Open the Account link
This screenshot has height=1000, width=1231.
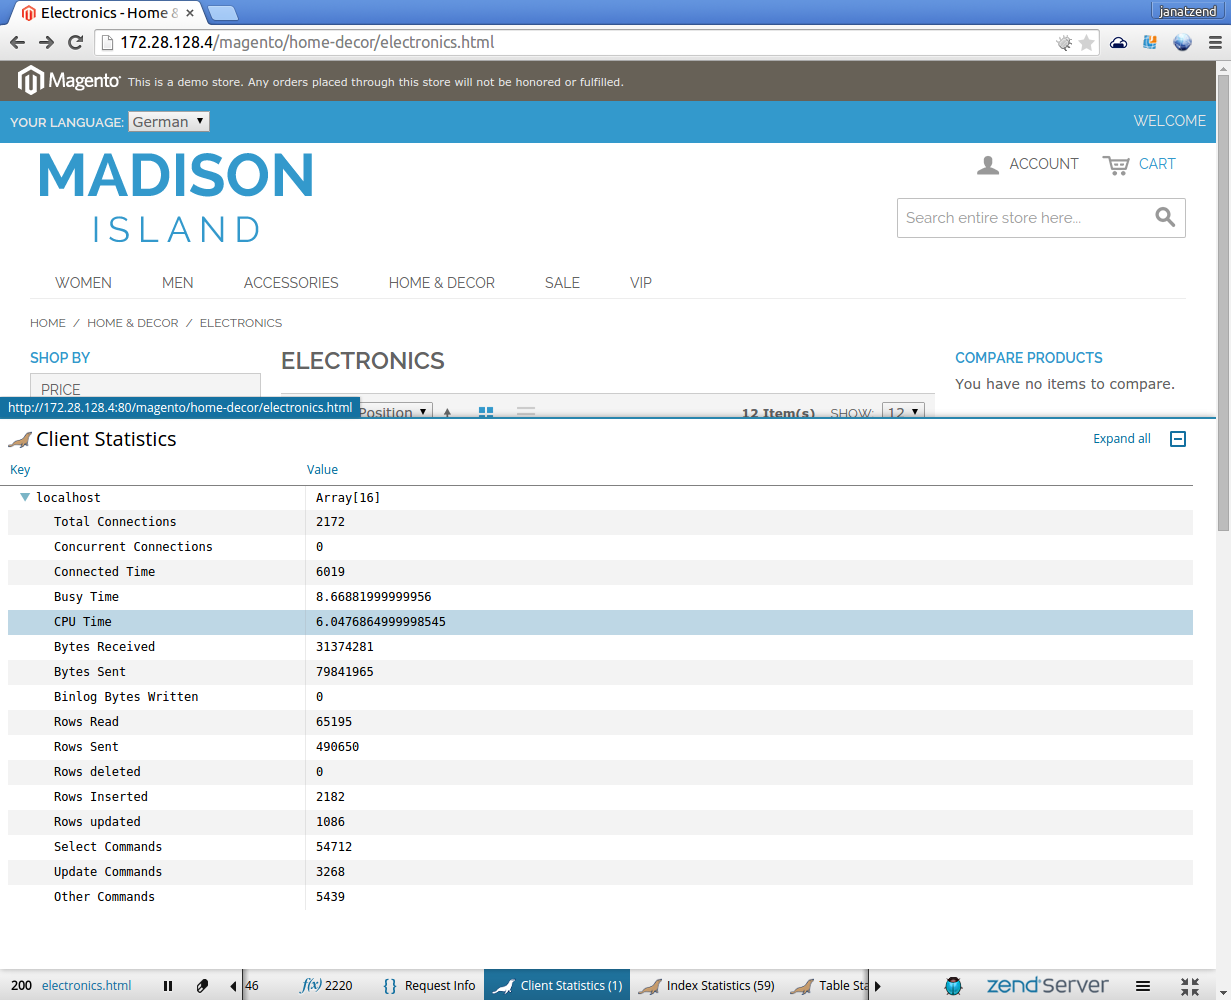point(1044,164)
